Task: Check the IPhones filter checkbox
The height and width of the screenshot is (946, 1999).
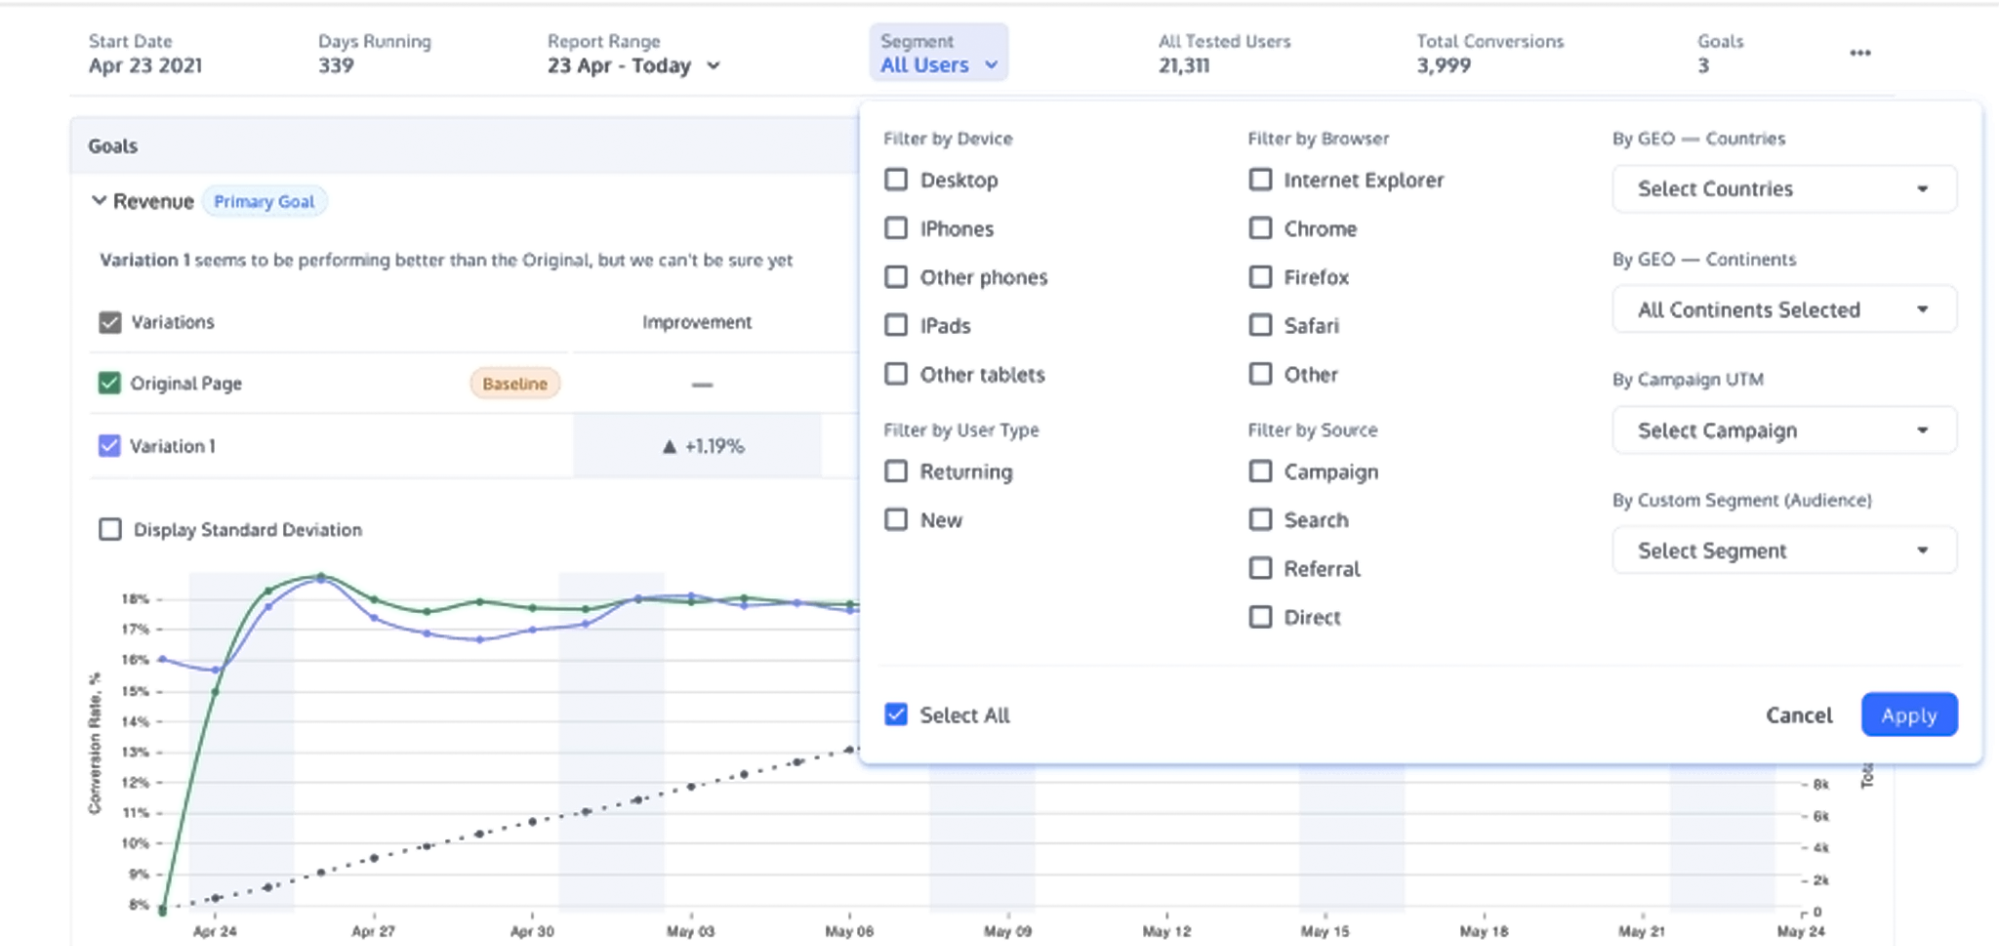Action: point(896,228)
